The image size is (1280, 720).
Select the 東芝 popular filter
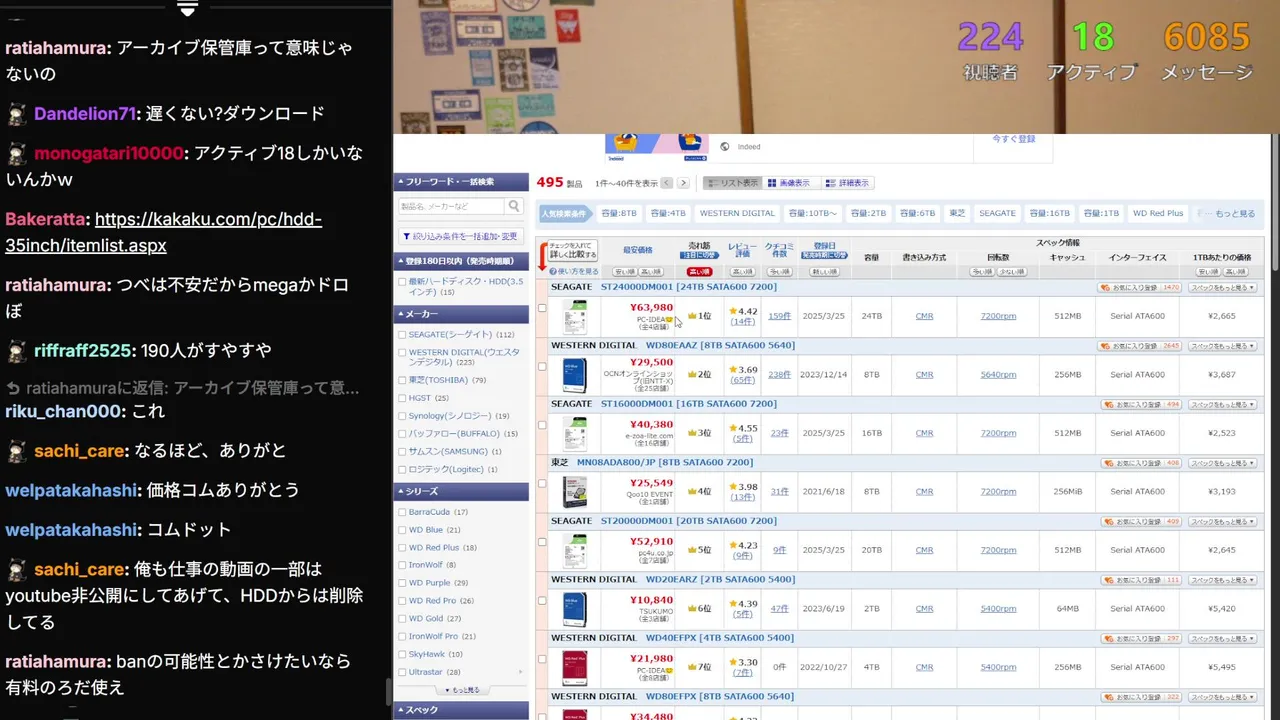(x=957, y=213)
